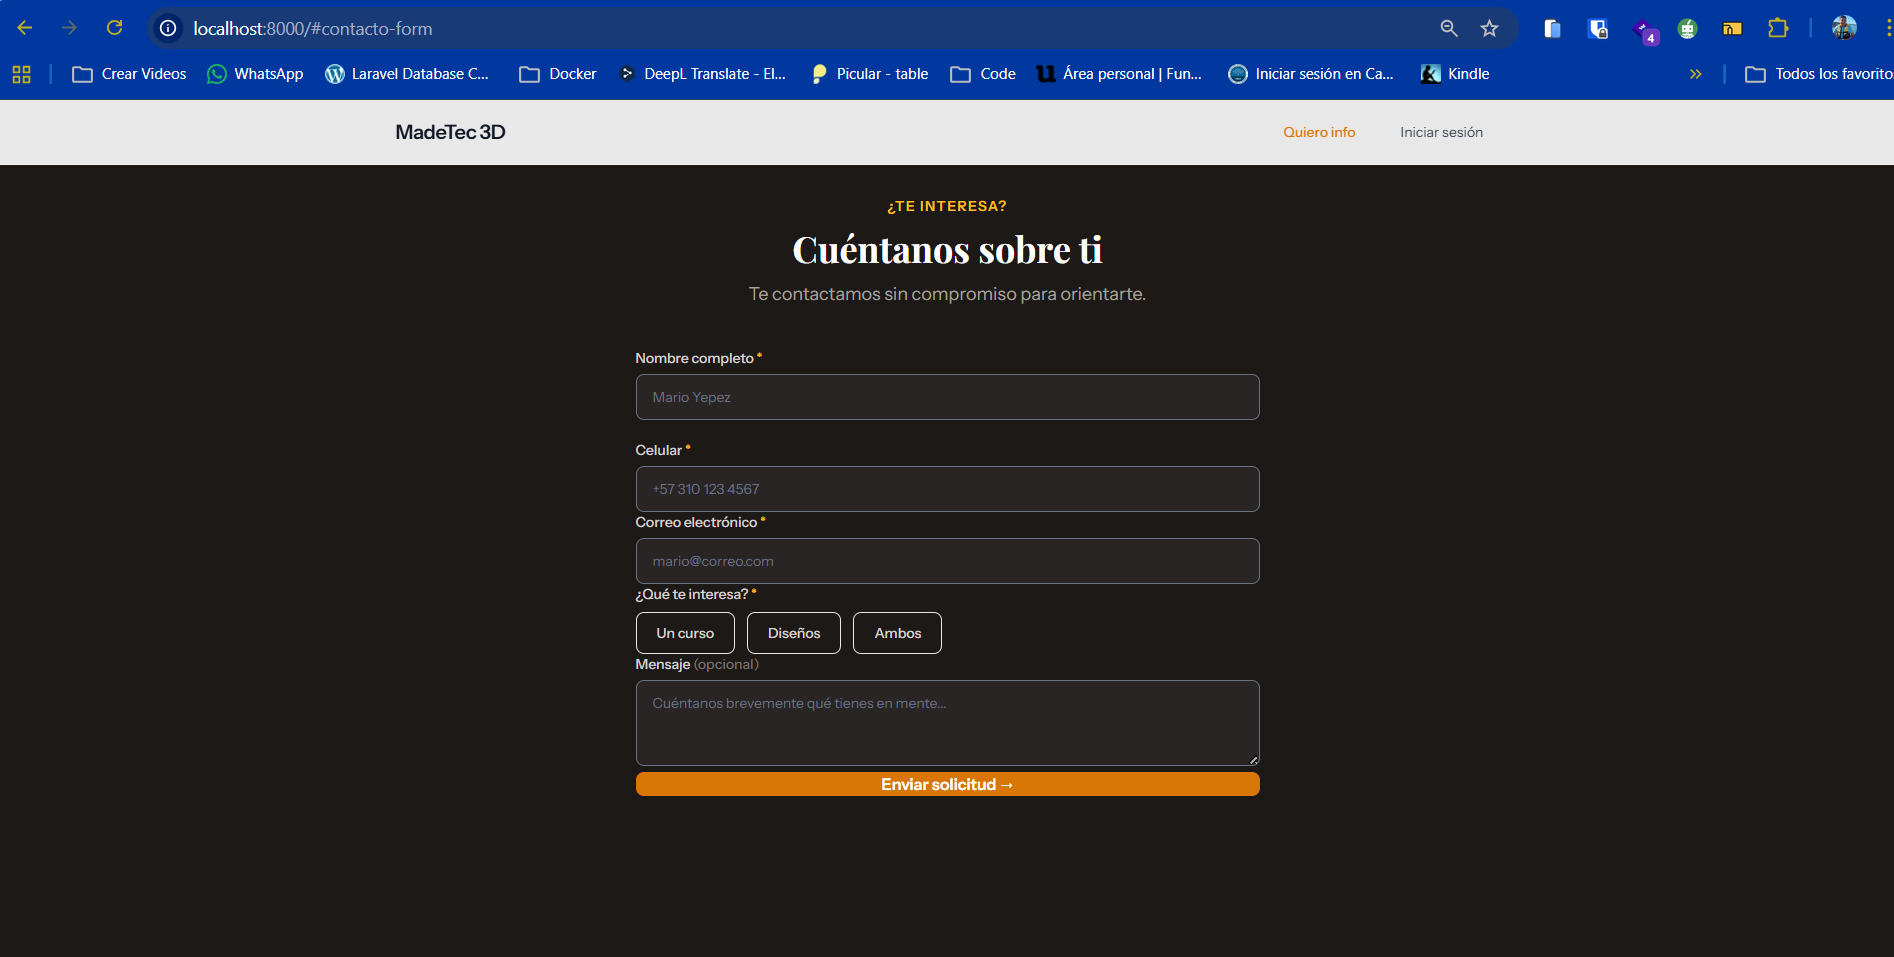Focus the Nombre completo field

[x=947, y=397]
